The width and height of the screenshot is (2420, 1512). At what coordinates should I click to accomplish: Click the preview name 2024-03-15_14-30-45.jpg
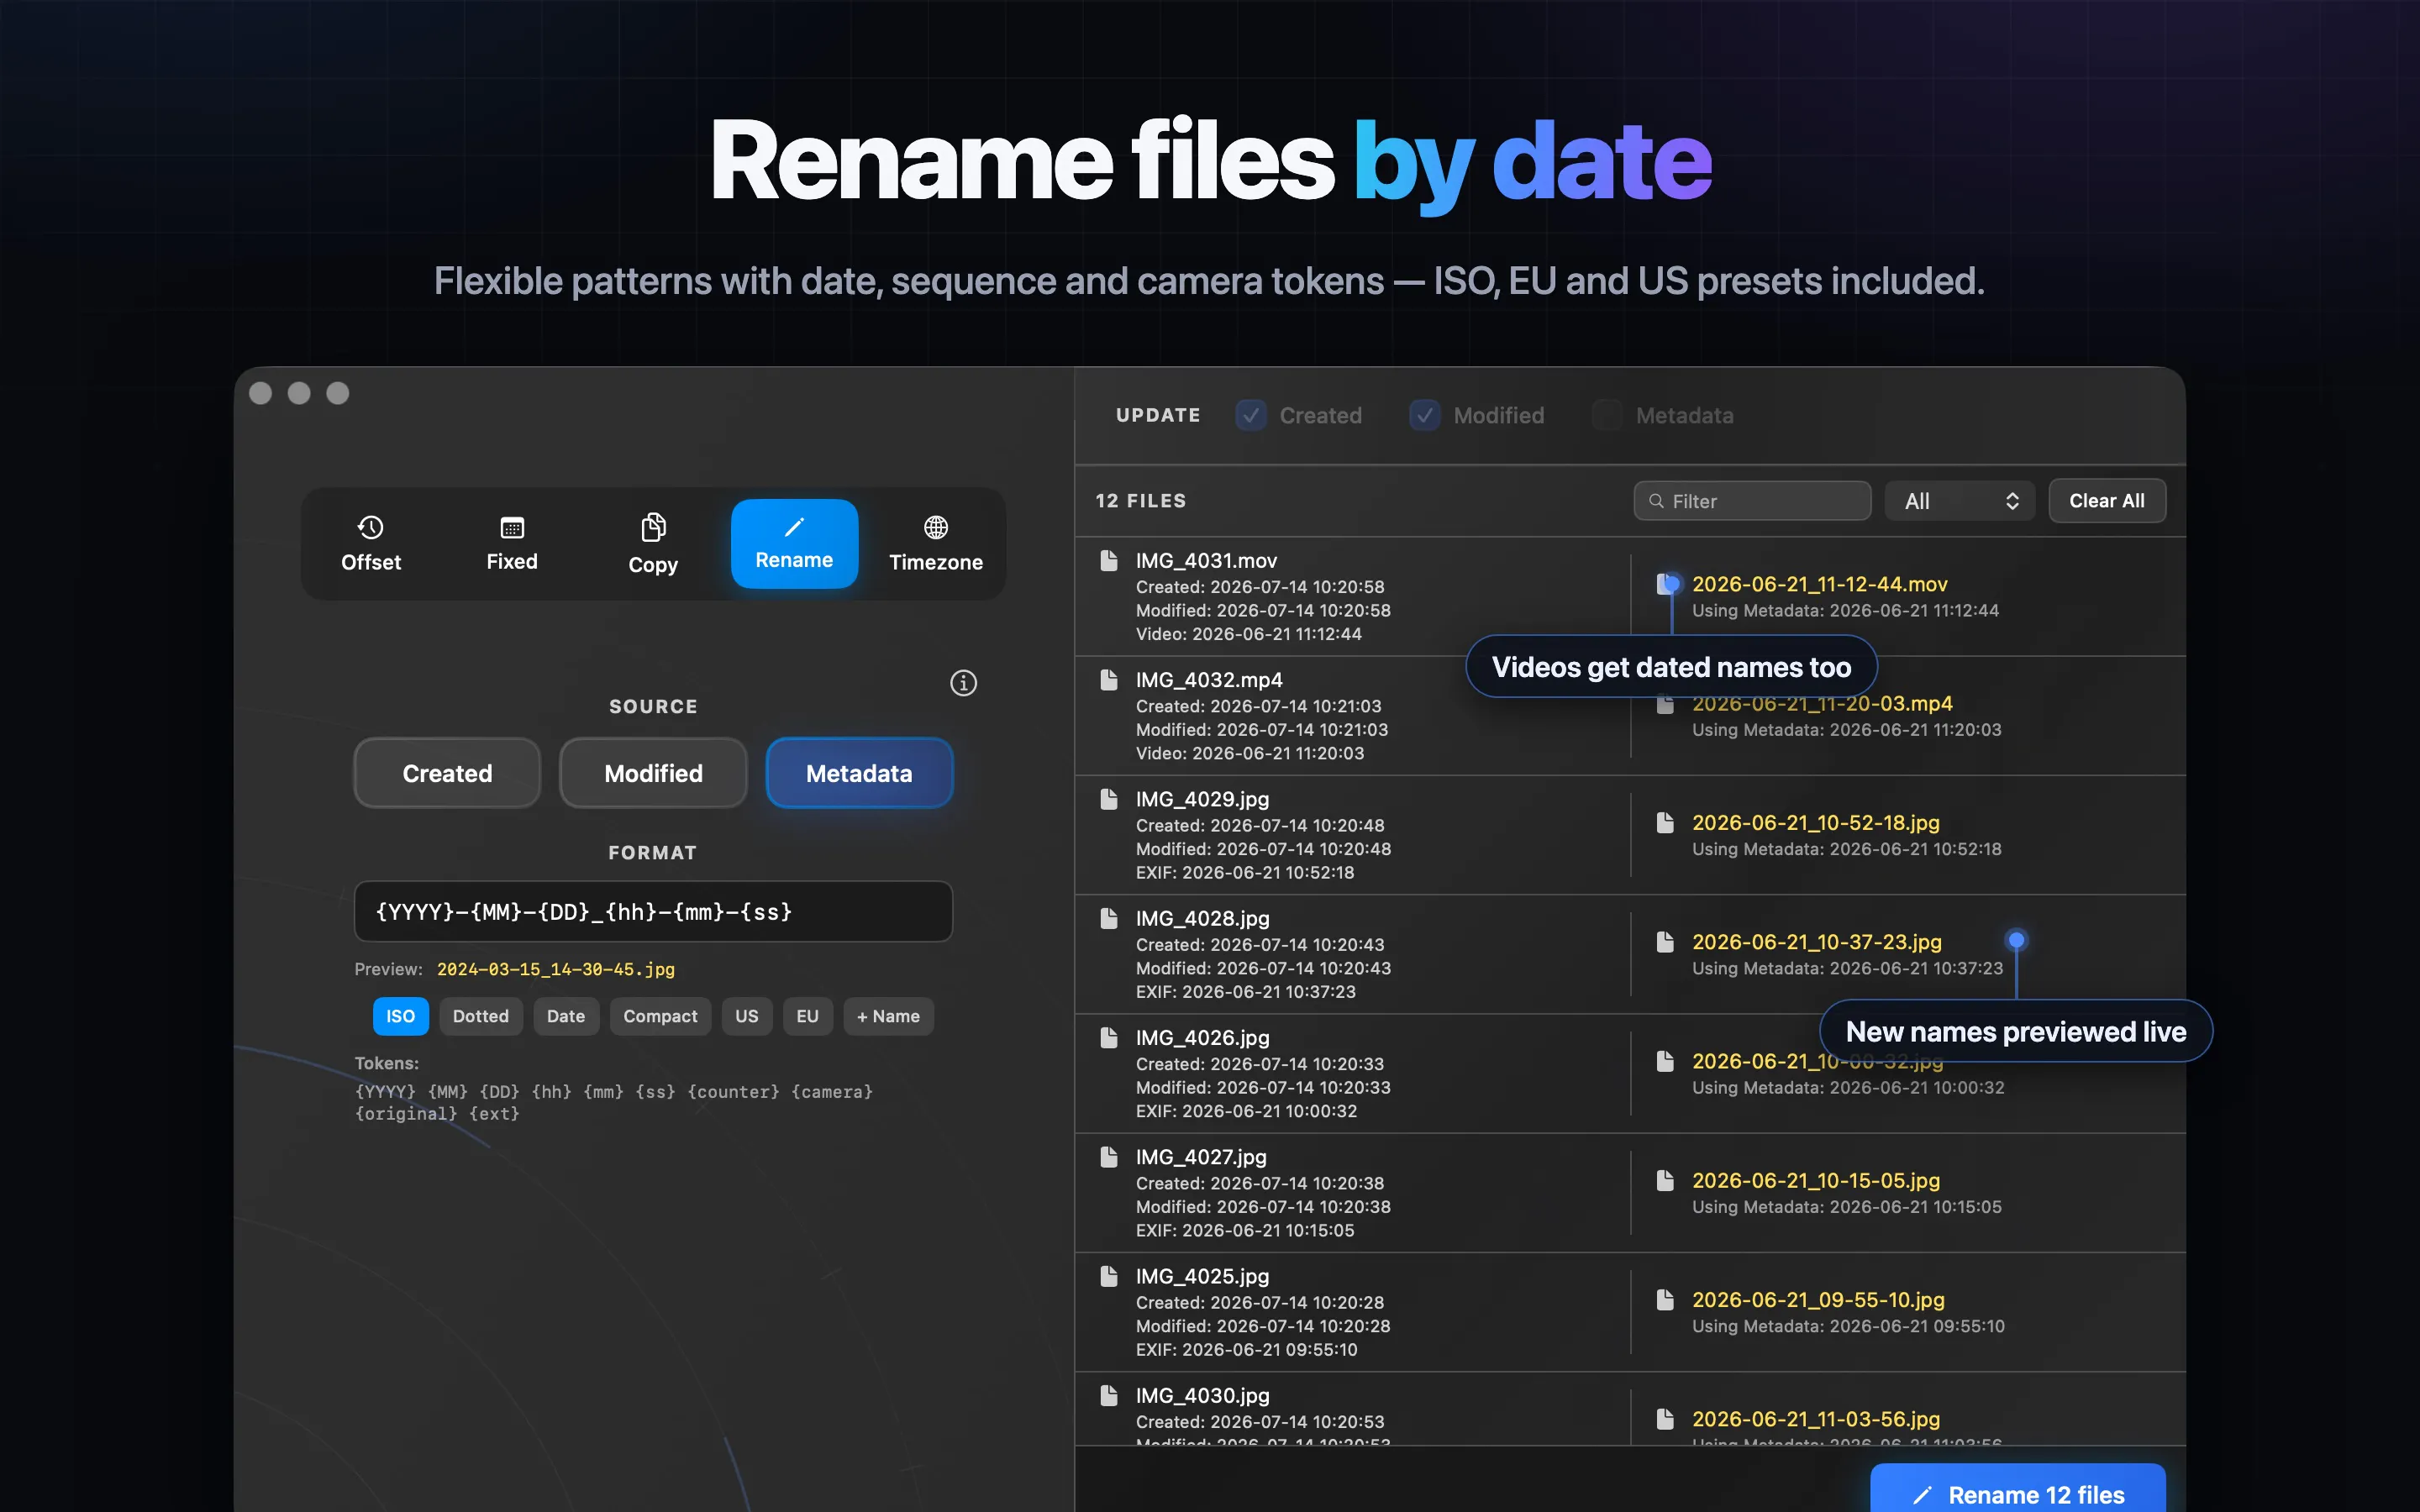click(556, 969)
